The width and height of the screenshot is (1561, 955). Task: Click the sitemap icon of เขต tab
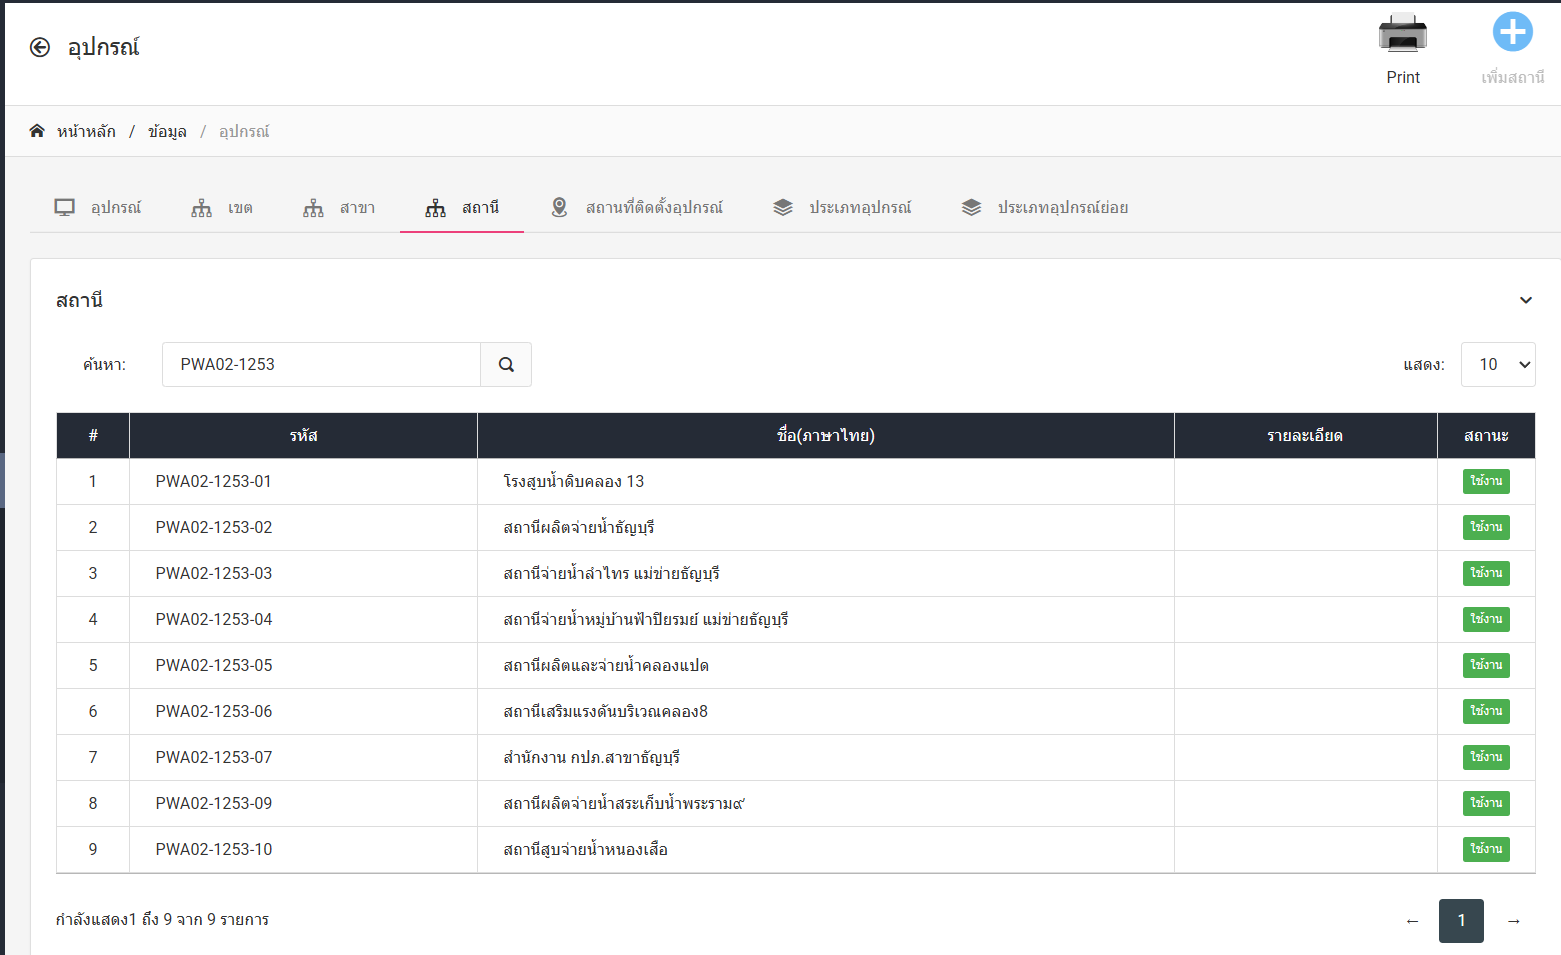click(x=202, y=208)
